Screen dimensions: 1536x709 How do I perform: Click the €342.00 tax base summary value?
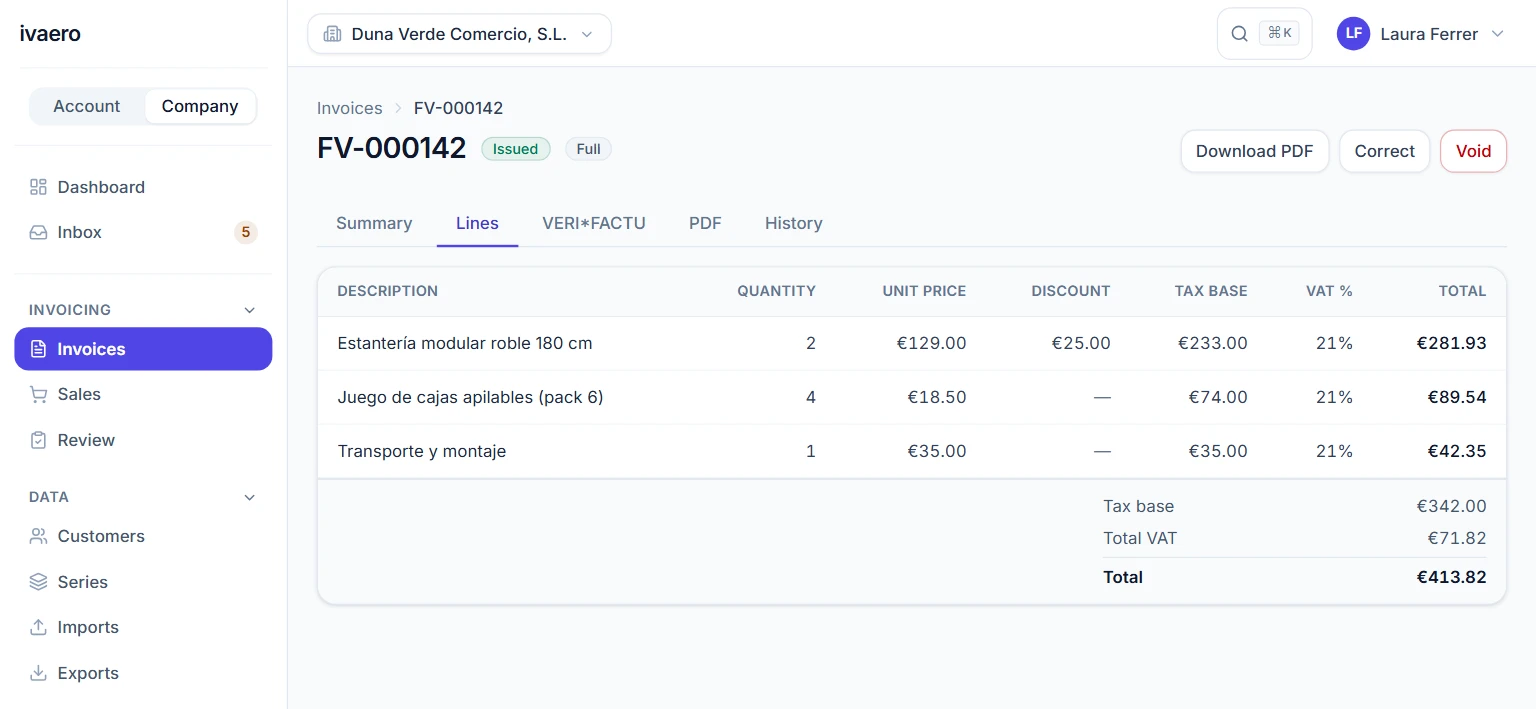point(1452,506)
